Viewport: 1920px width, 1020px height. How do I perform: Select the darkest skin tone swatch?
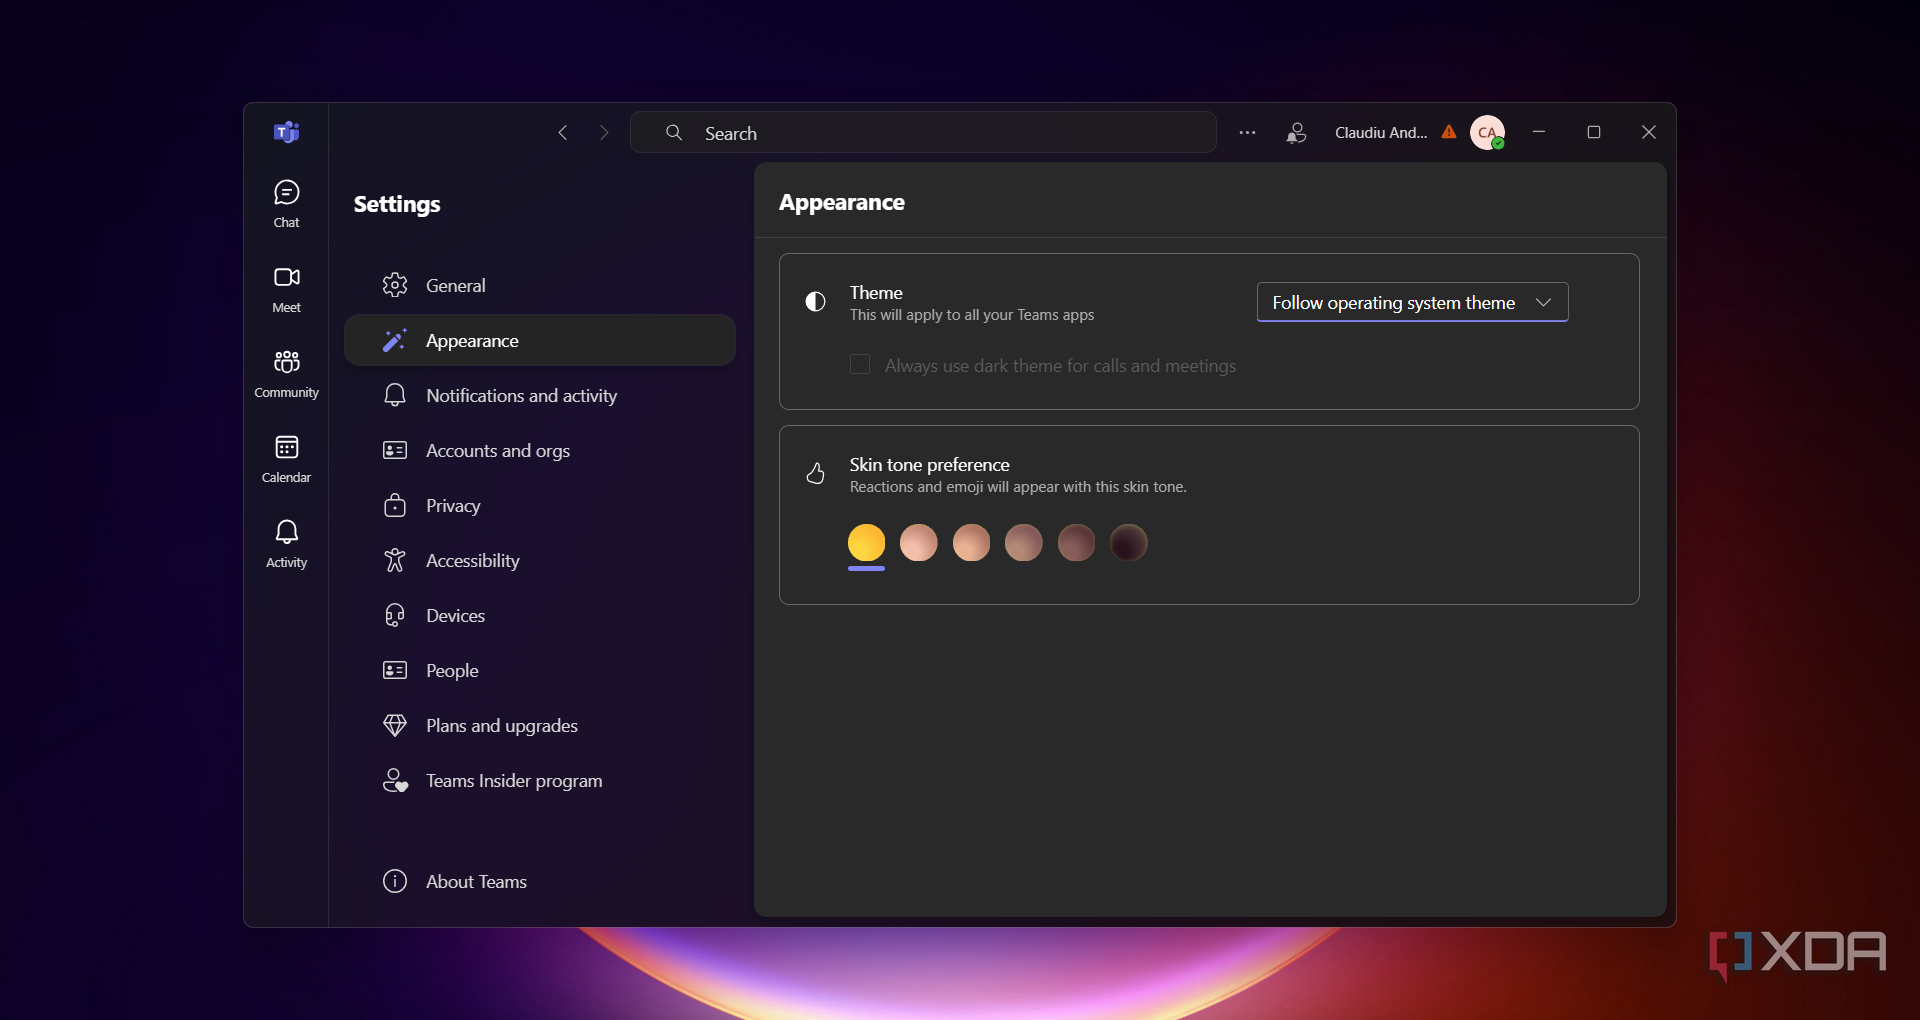point(1128,543)
